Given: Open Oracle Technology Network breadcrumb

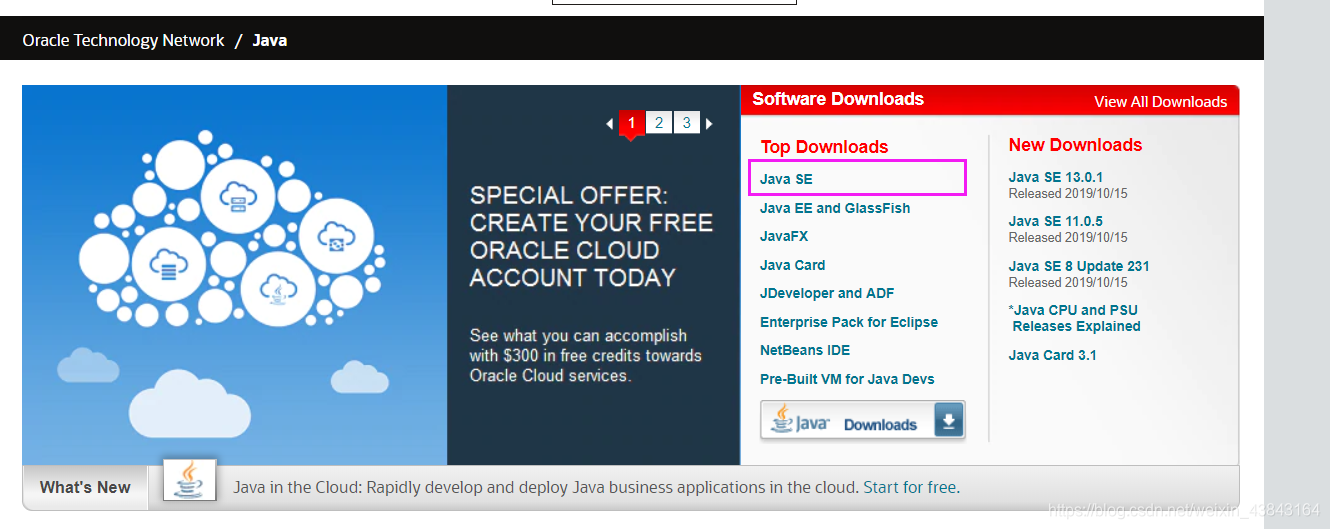Looking at the screenshot, I should pos(123,40).
